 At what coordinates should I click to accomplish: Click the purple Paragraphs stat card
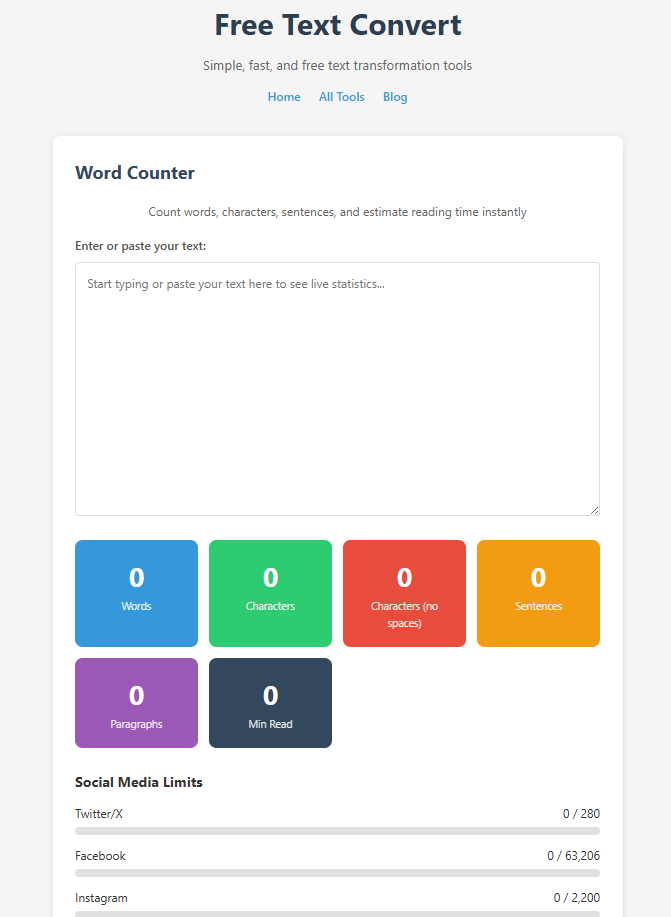[136, 702]
